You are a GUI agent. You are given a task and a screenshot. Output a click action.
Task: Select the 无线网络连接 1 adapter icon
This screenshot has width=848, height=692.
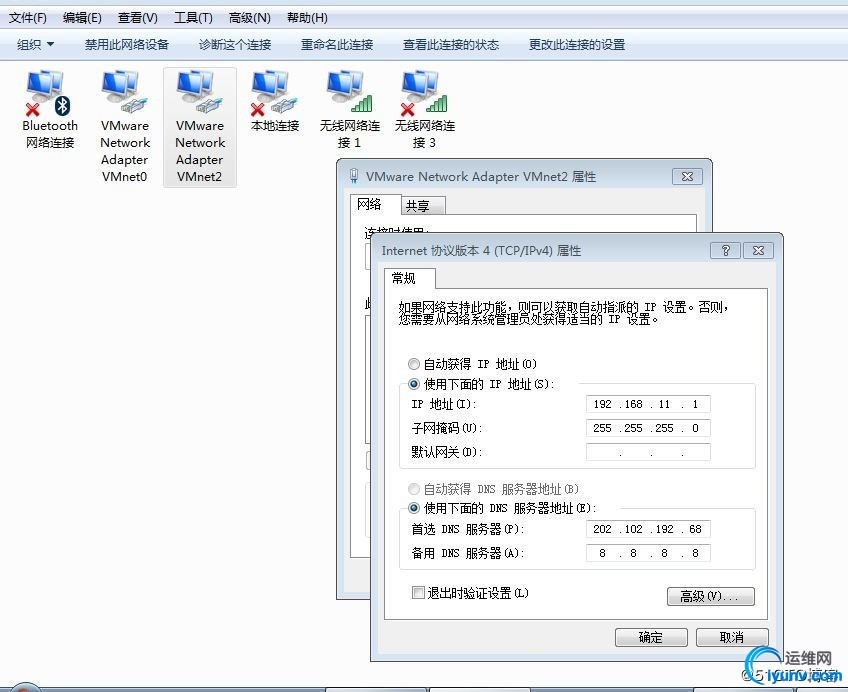pos(349,109)
